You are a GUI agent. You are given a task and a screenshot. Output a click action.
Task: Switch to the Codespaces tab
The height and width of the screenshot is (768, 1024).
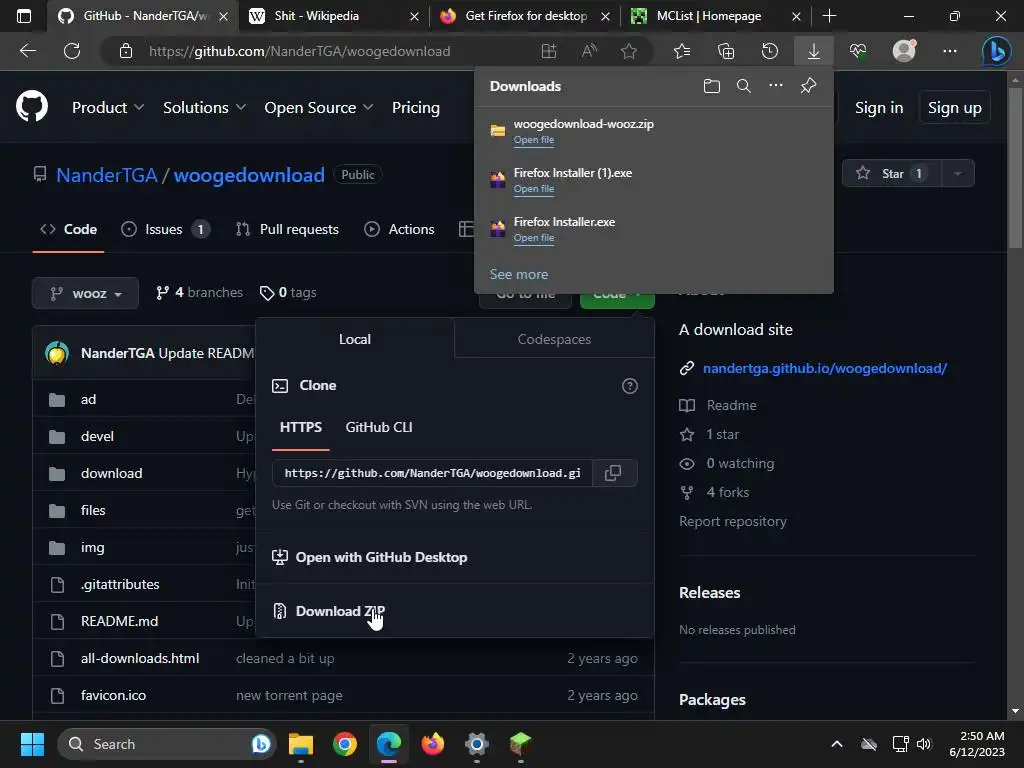(x=554, y=339)
